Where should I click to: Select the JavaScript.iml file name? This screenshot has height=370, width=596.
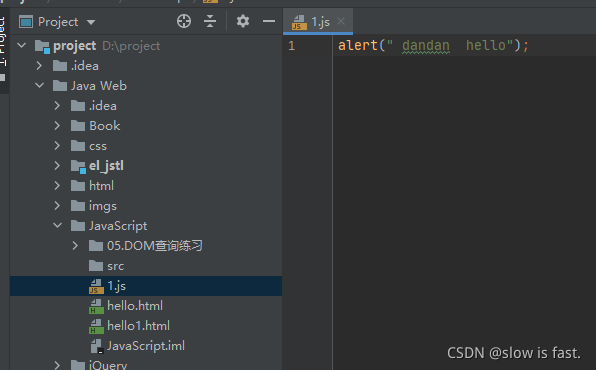(x=146, y=346)
